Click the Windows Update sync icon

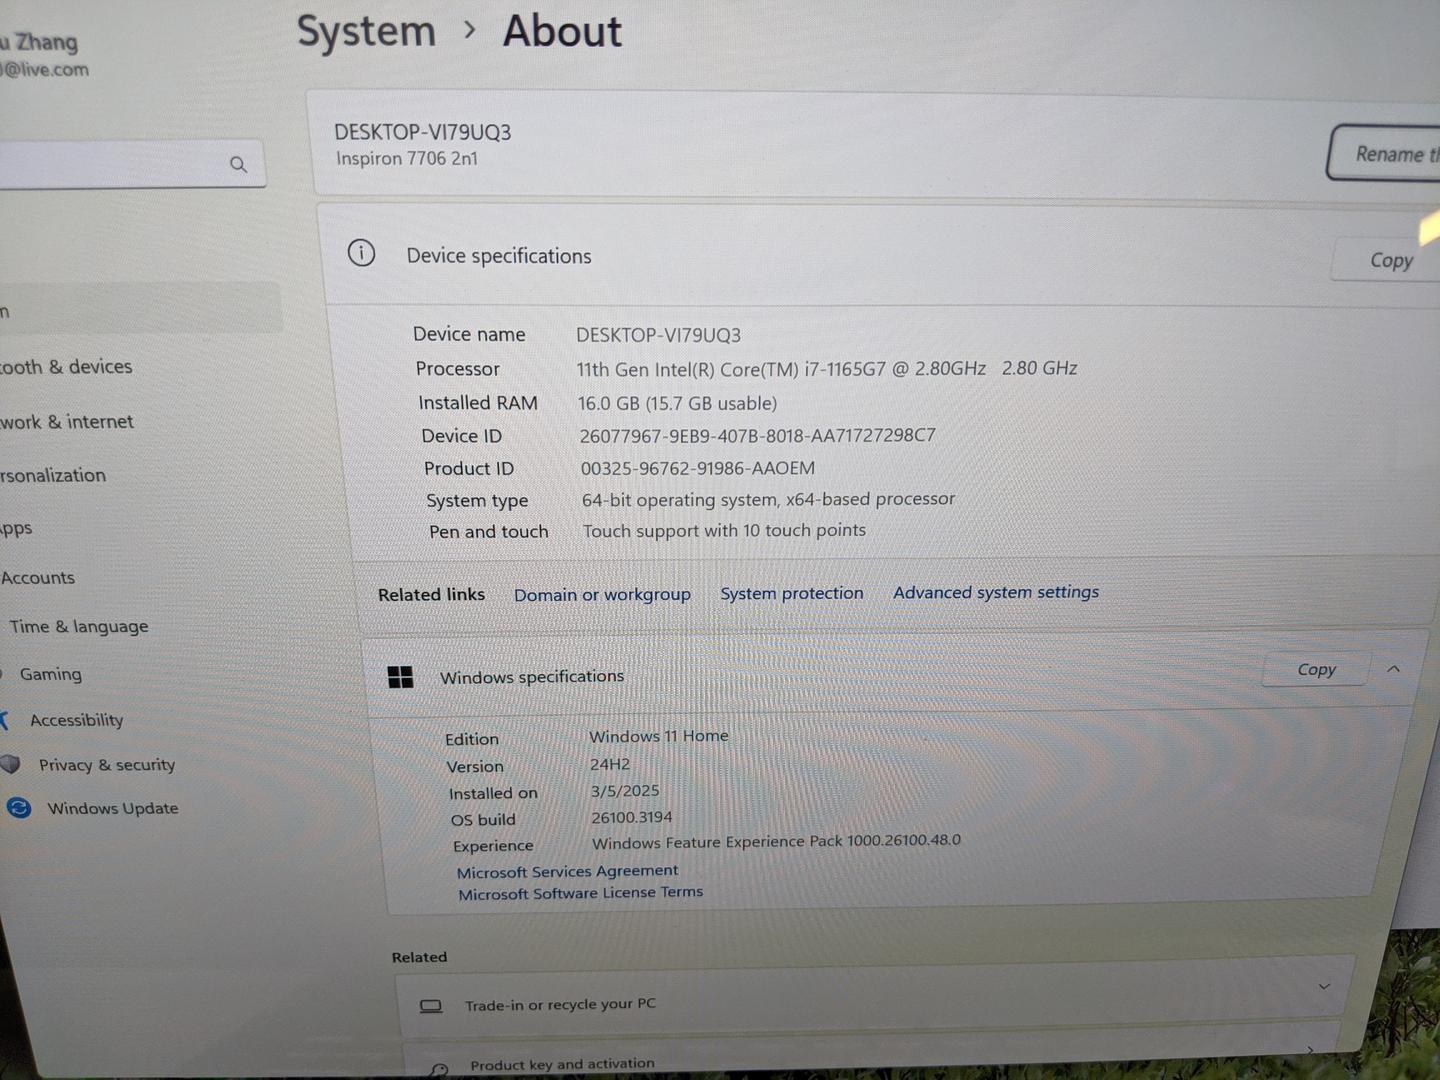pos(19,807)
